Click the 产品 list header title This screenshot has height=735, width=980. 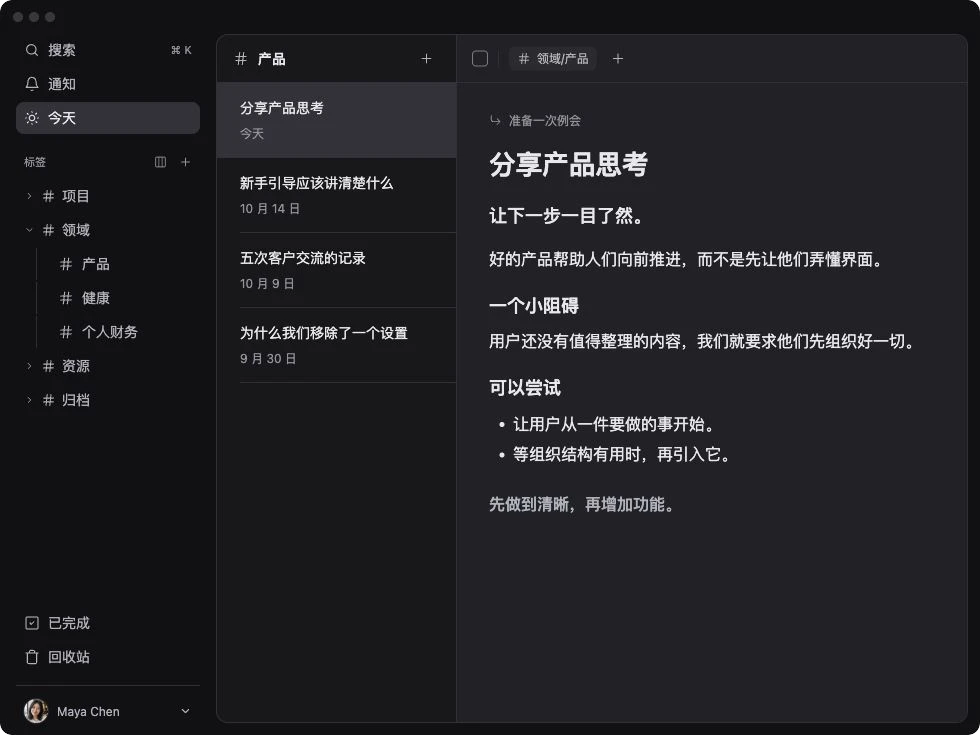pos(271,59)
